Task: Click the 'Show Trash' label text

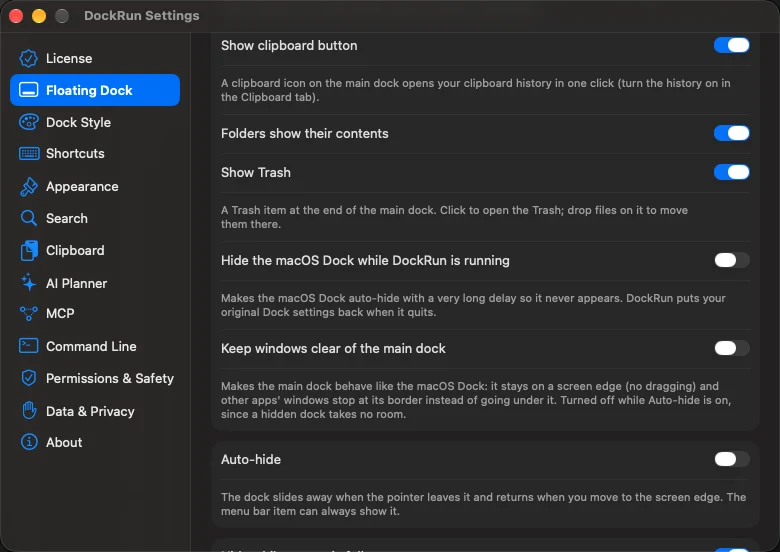Action: (x=256, y=172)
